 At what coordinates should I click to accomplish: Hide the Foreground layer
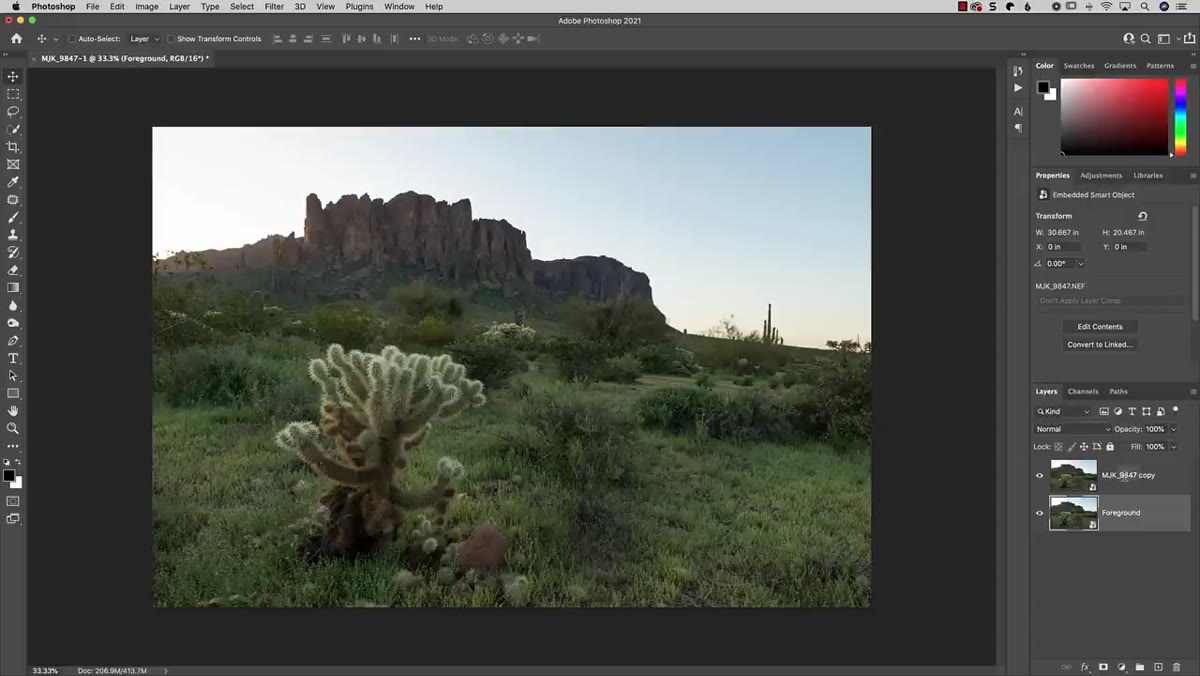tap(1039, 513)
